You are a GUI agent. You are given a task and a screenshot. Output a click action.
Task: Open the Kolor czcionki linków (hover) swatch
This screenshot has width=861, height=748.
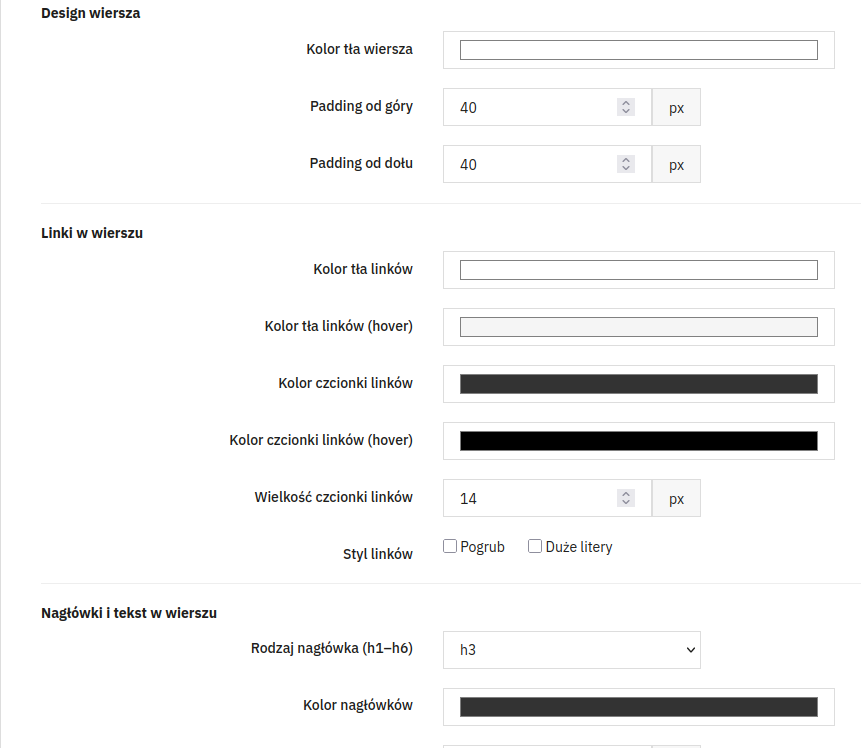(x=639, y=441)
